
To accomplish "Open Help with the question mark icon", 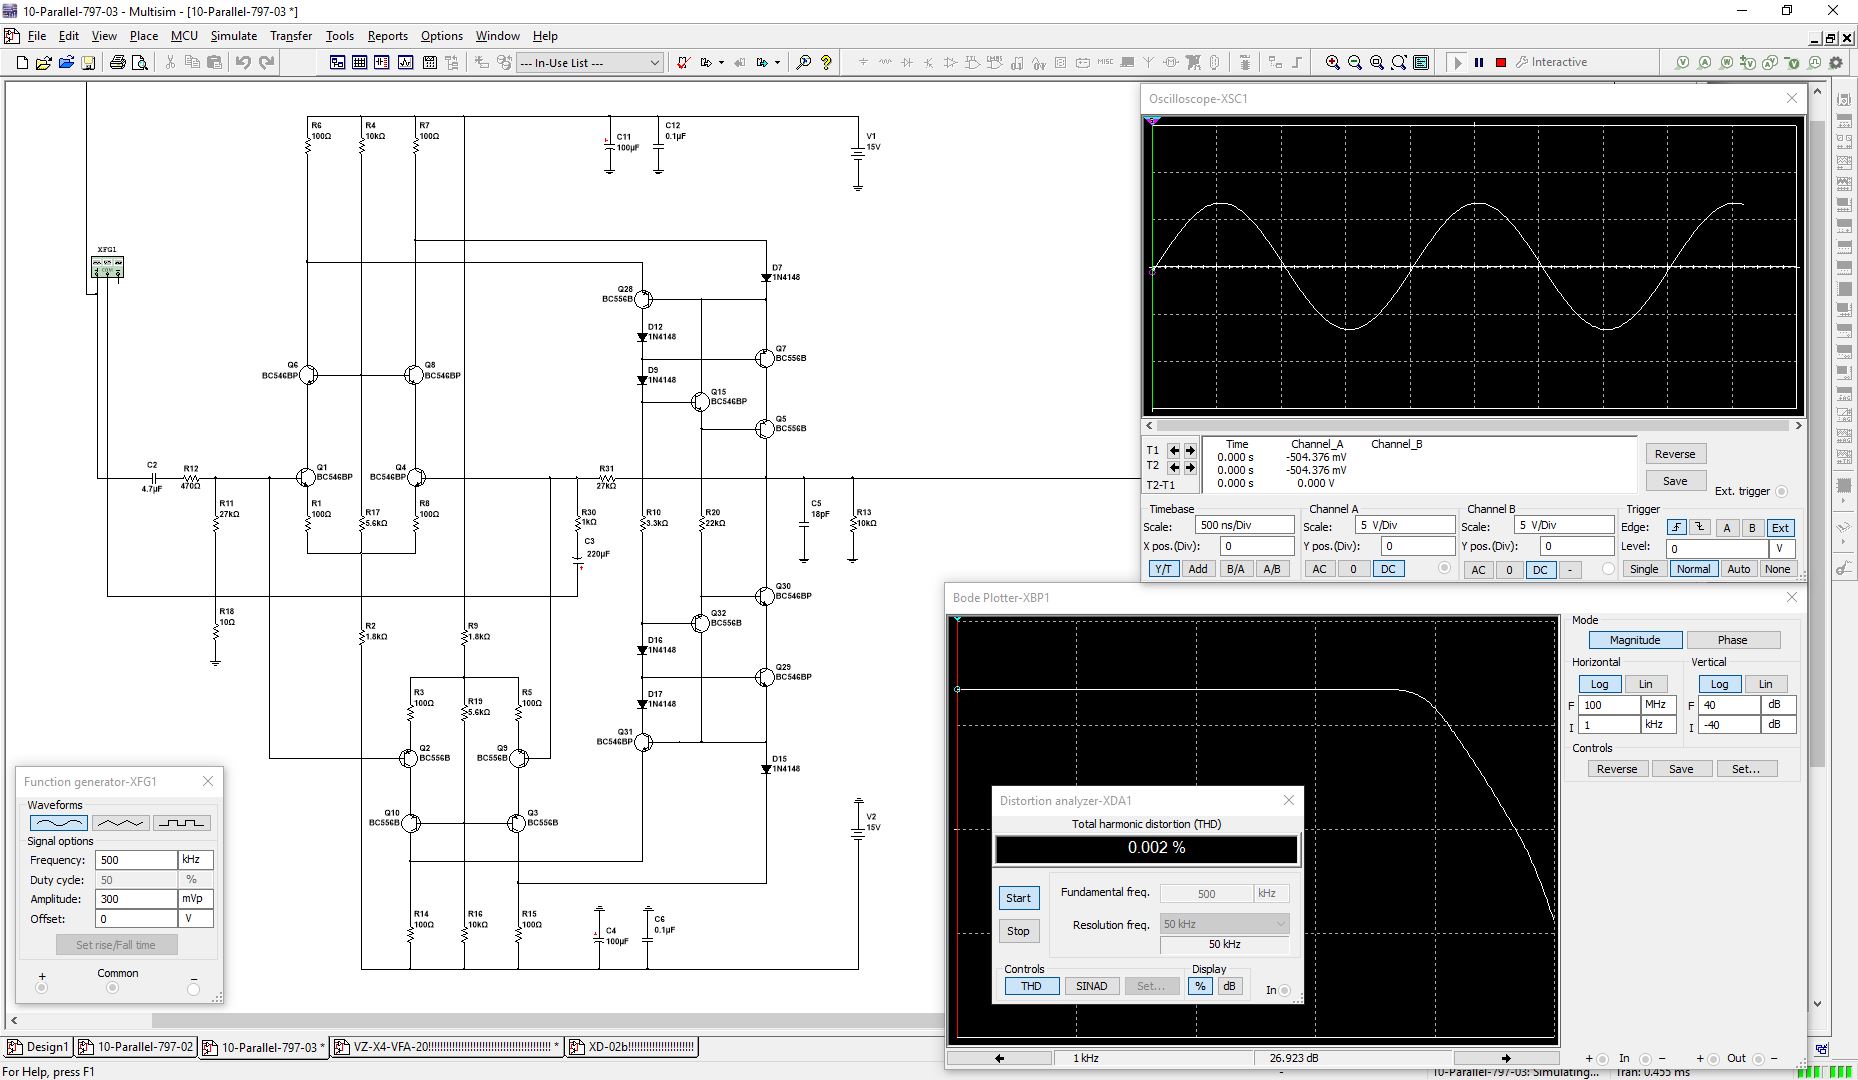I will coord(826,62).
